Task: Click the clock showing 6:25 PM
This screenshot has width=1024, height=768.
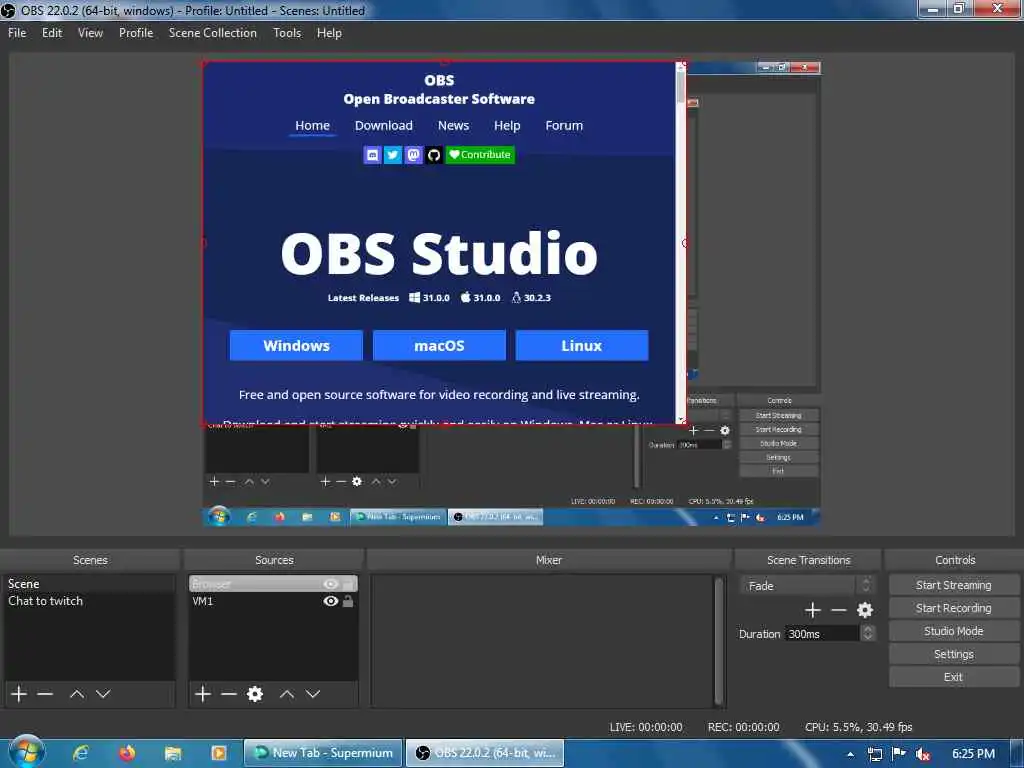Action: point(973,754)
